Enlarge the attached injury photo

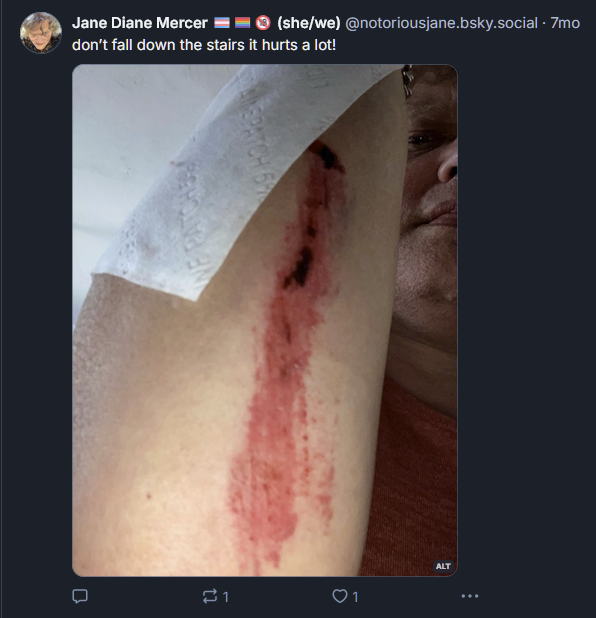point(264,320)
